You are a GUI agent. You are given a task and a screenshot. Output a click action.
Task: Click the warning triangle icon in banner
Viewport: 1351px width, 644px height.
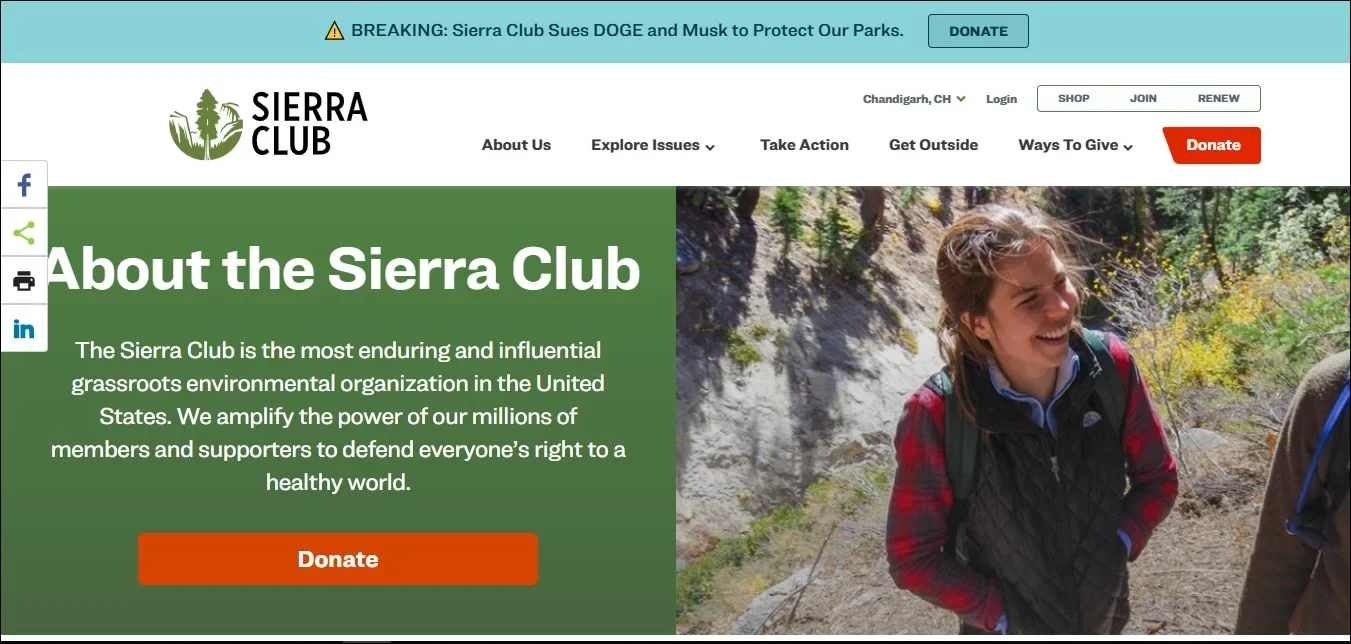point(334,31)
